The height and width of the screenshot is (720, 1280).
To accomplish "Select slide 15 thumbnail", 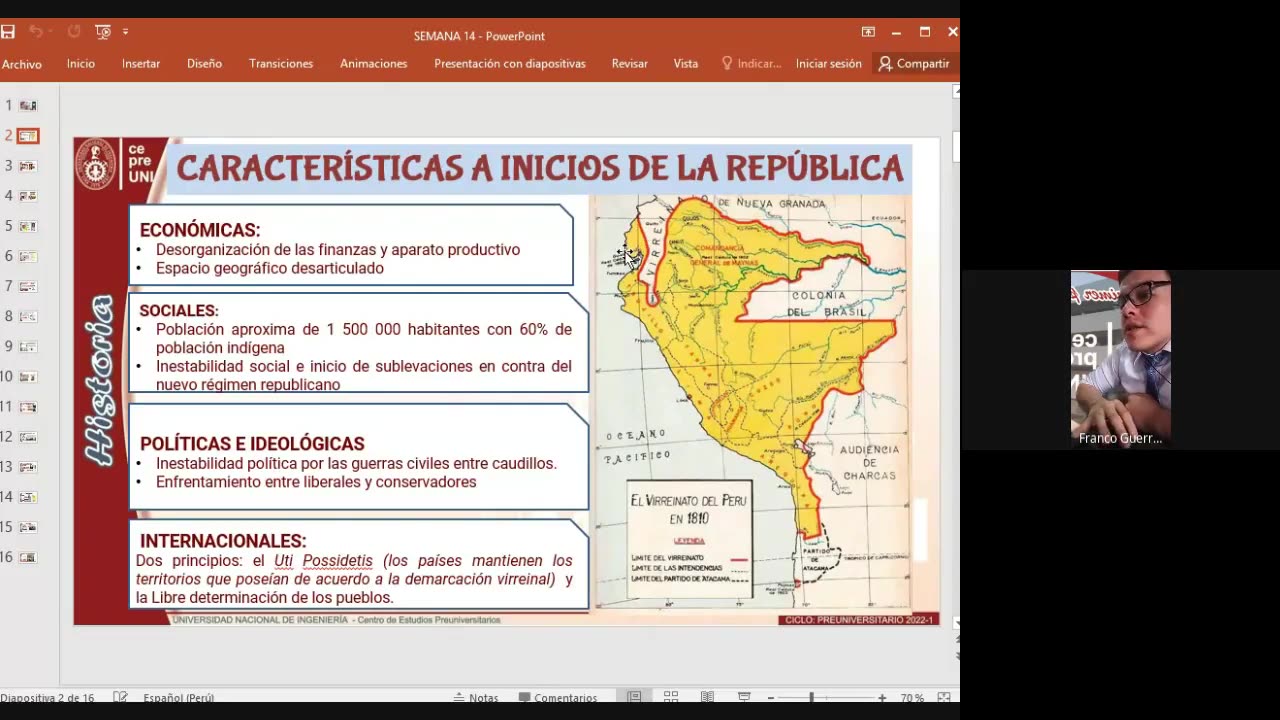I will [28, 527].
